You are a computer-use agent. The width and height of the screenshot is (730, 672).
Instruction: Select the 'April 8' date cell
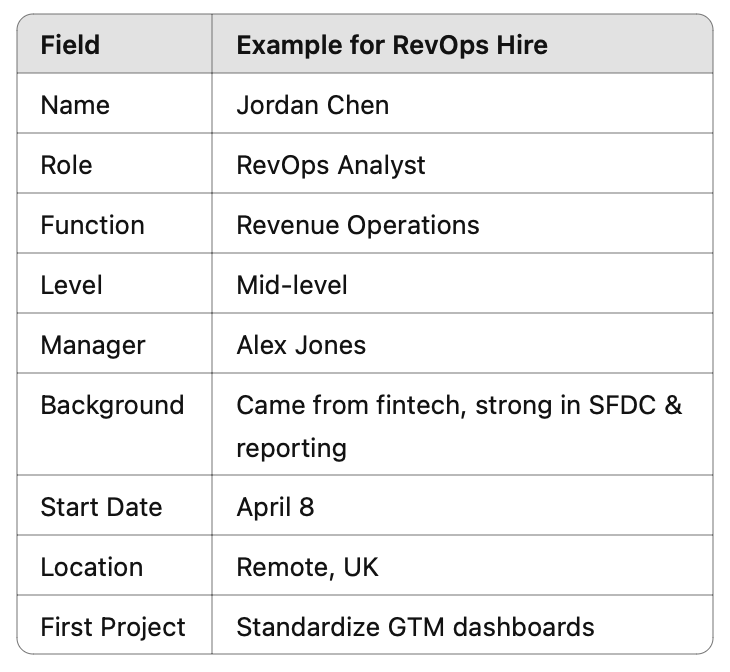(462, 505)
